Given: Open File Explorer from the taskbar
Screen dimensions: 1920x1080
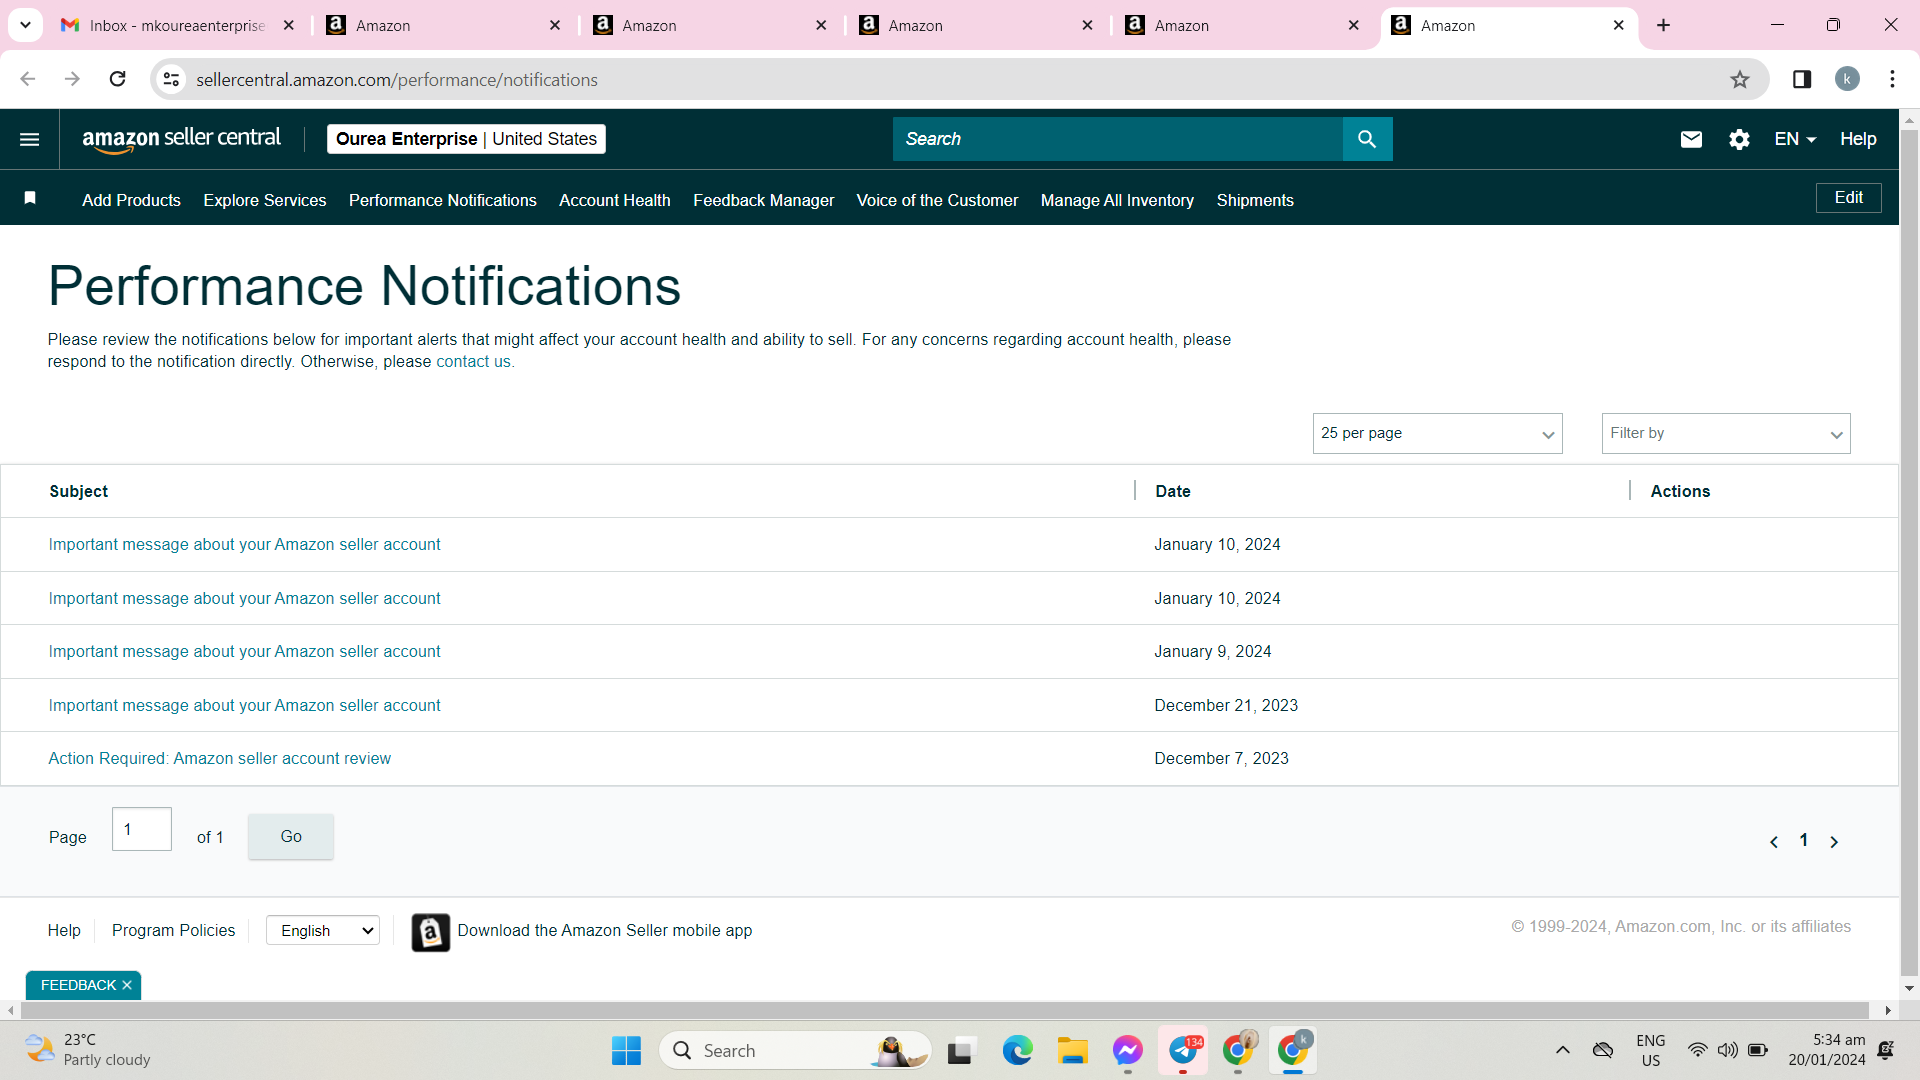Looking at the screenshot, I should click(1072, 1050).
